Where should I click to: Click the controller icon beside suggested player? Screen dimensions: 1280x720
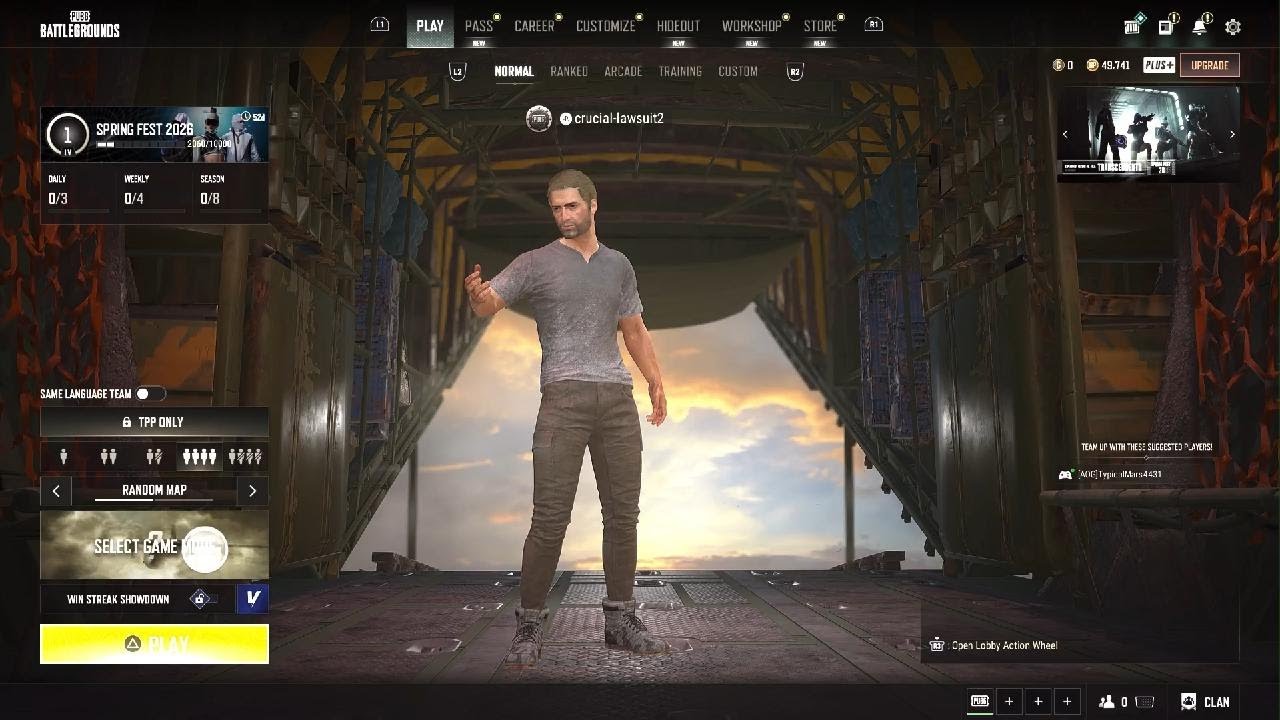point(1067,474)
